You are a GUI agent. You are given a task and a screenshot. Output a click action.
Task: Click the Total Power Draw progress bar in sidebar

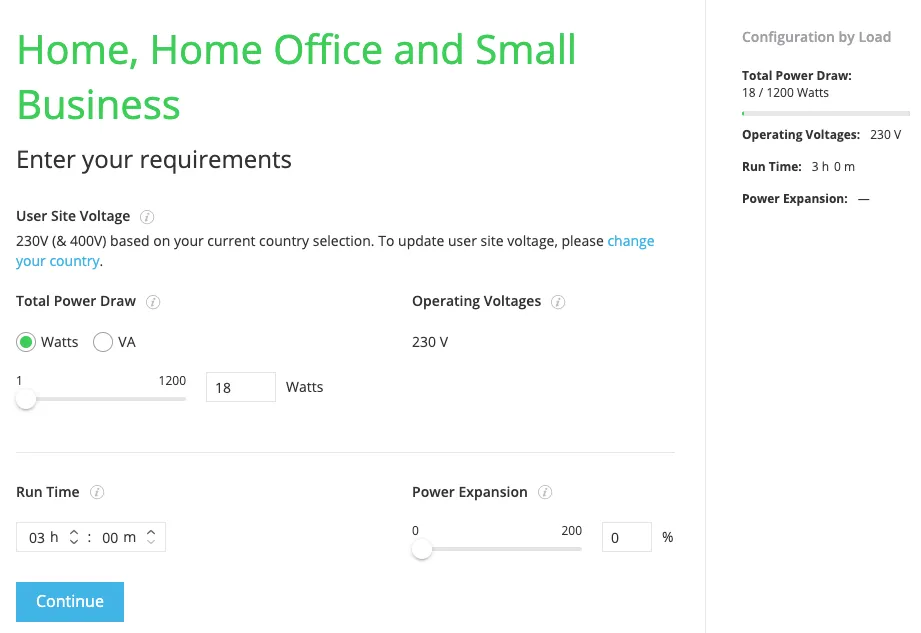click(825, 113)
